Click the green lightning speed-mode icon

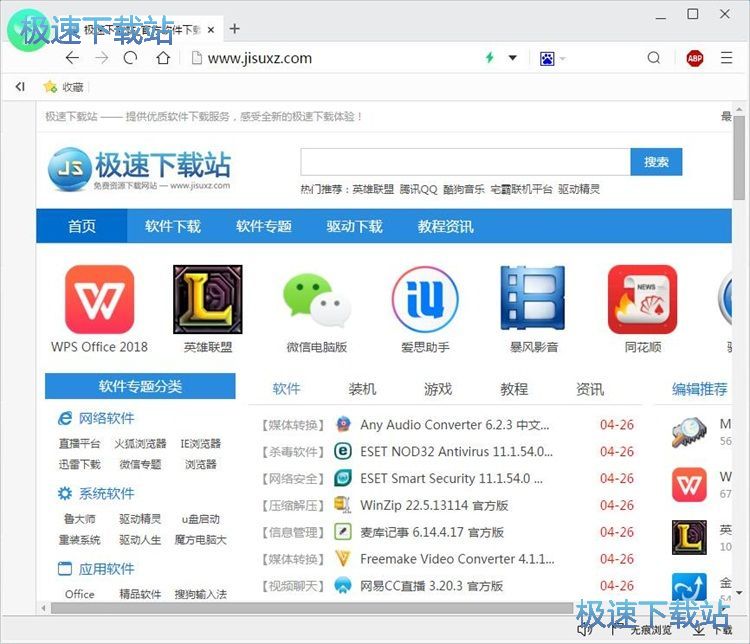(489, 58)
